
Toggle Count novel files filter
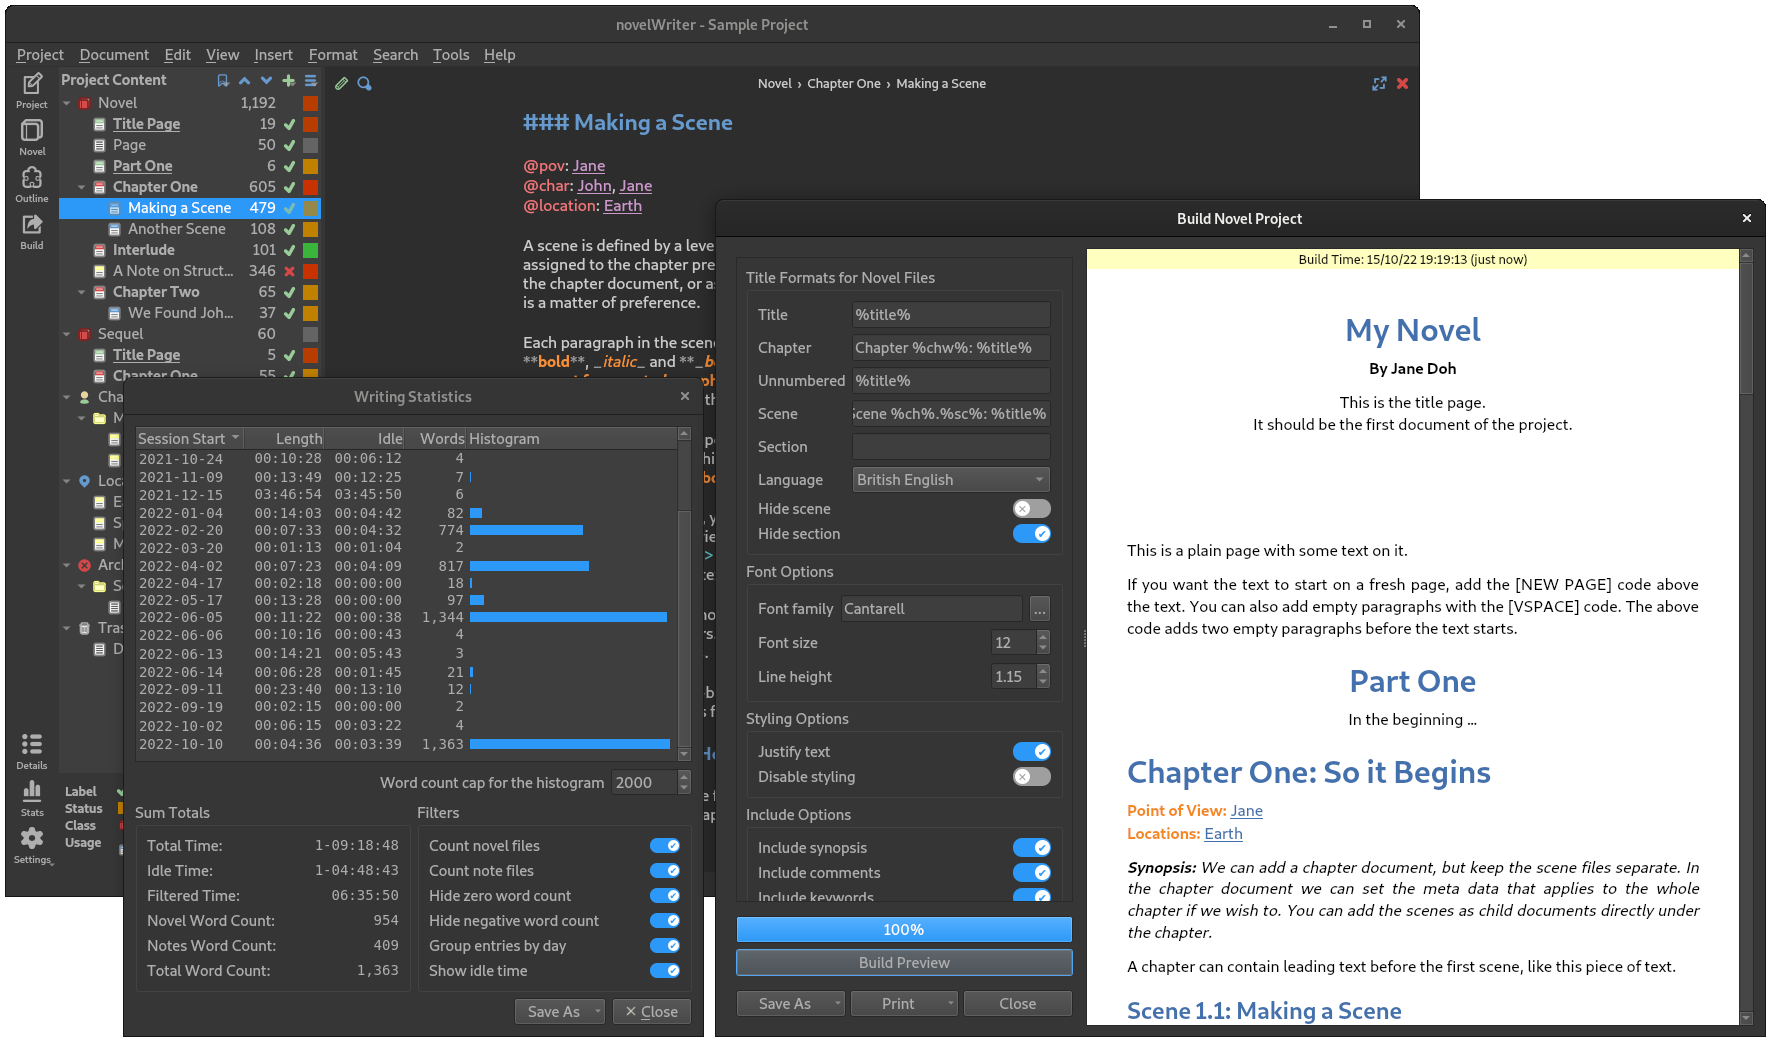point(665,845)
